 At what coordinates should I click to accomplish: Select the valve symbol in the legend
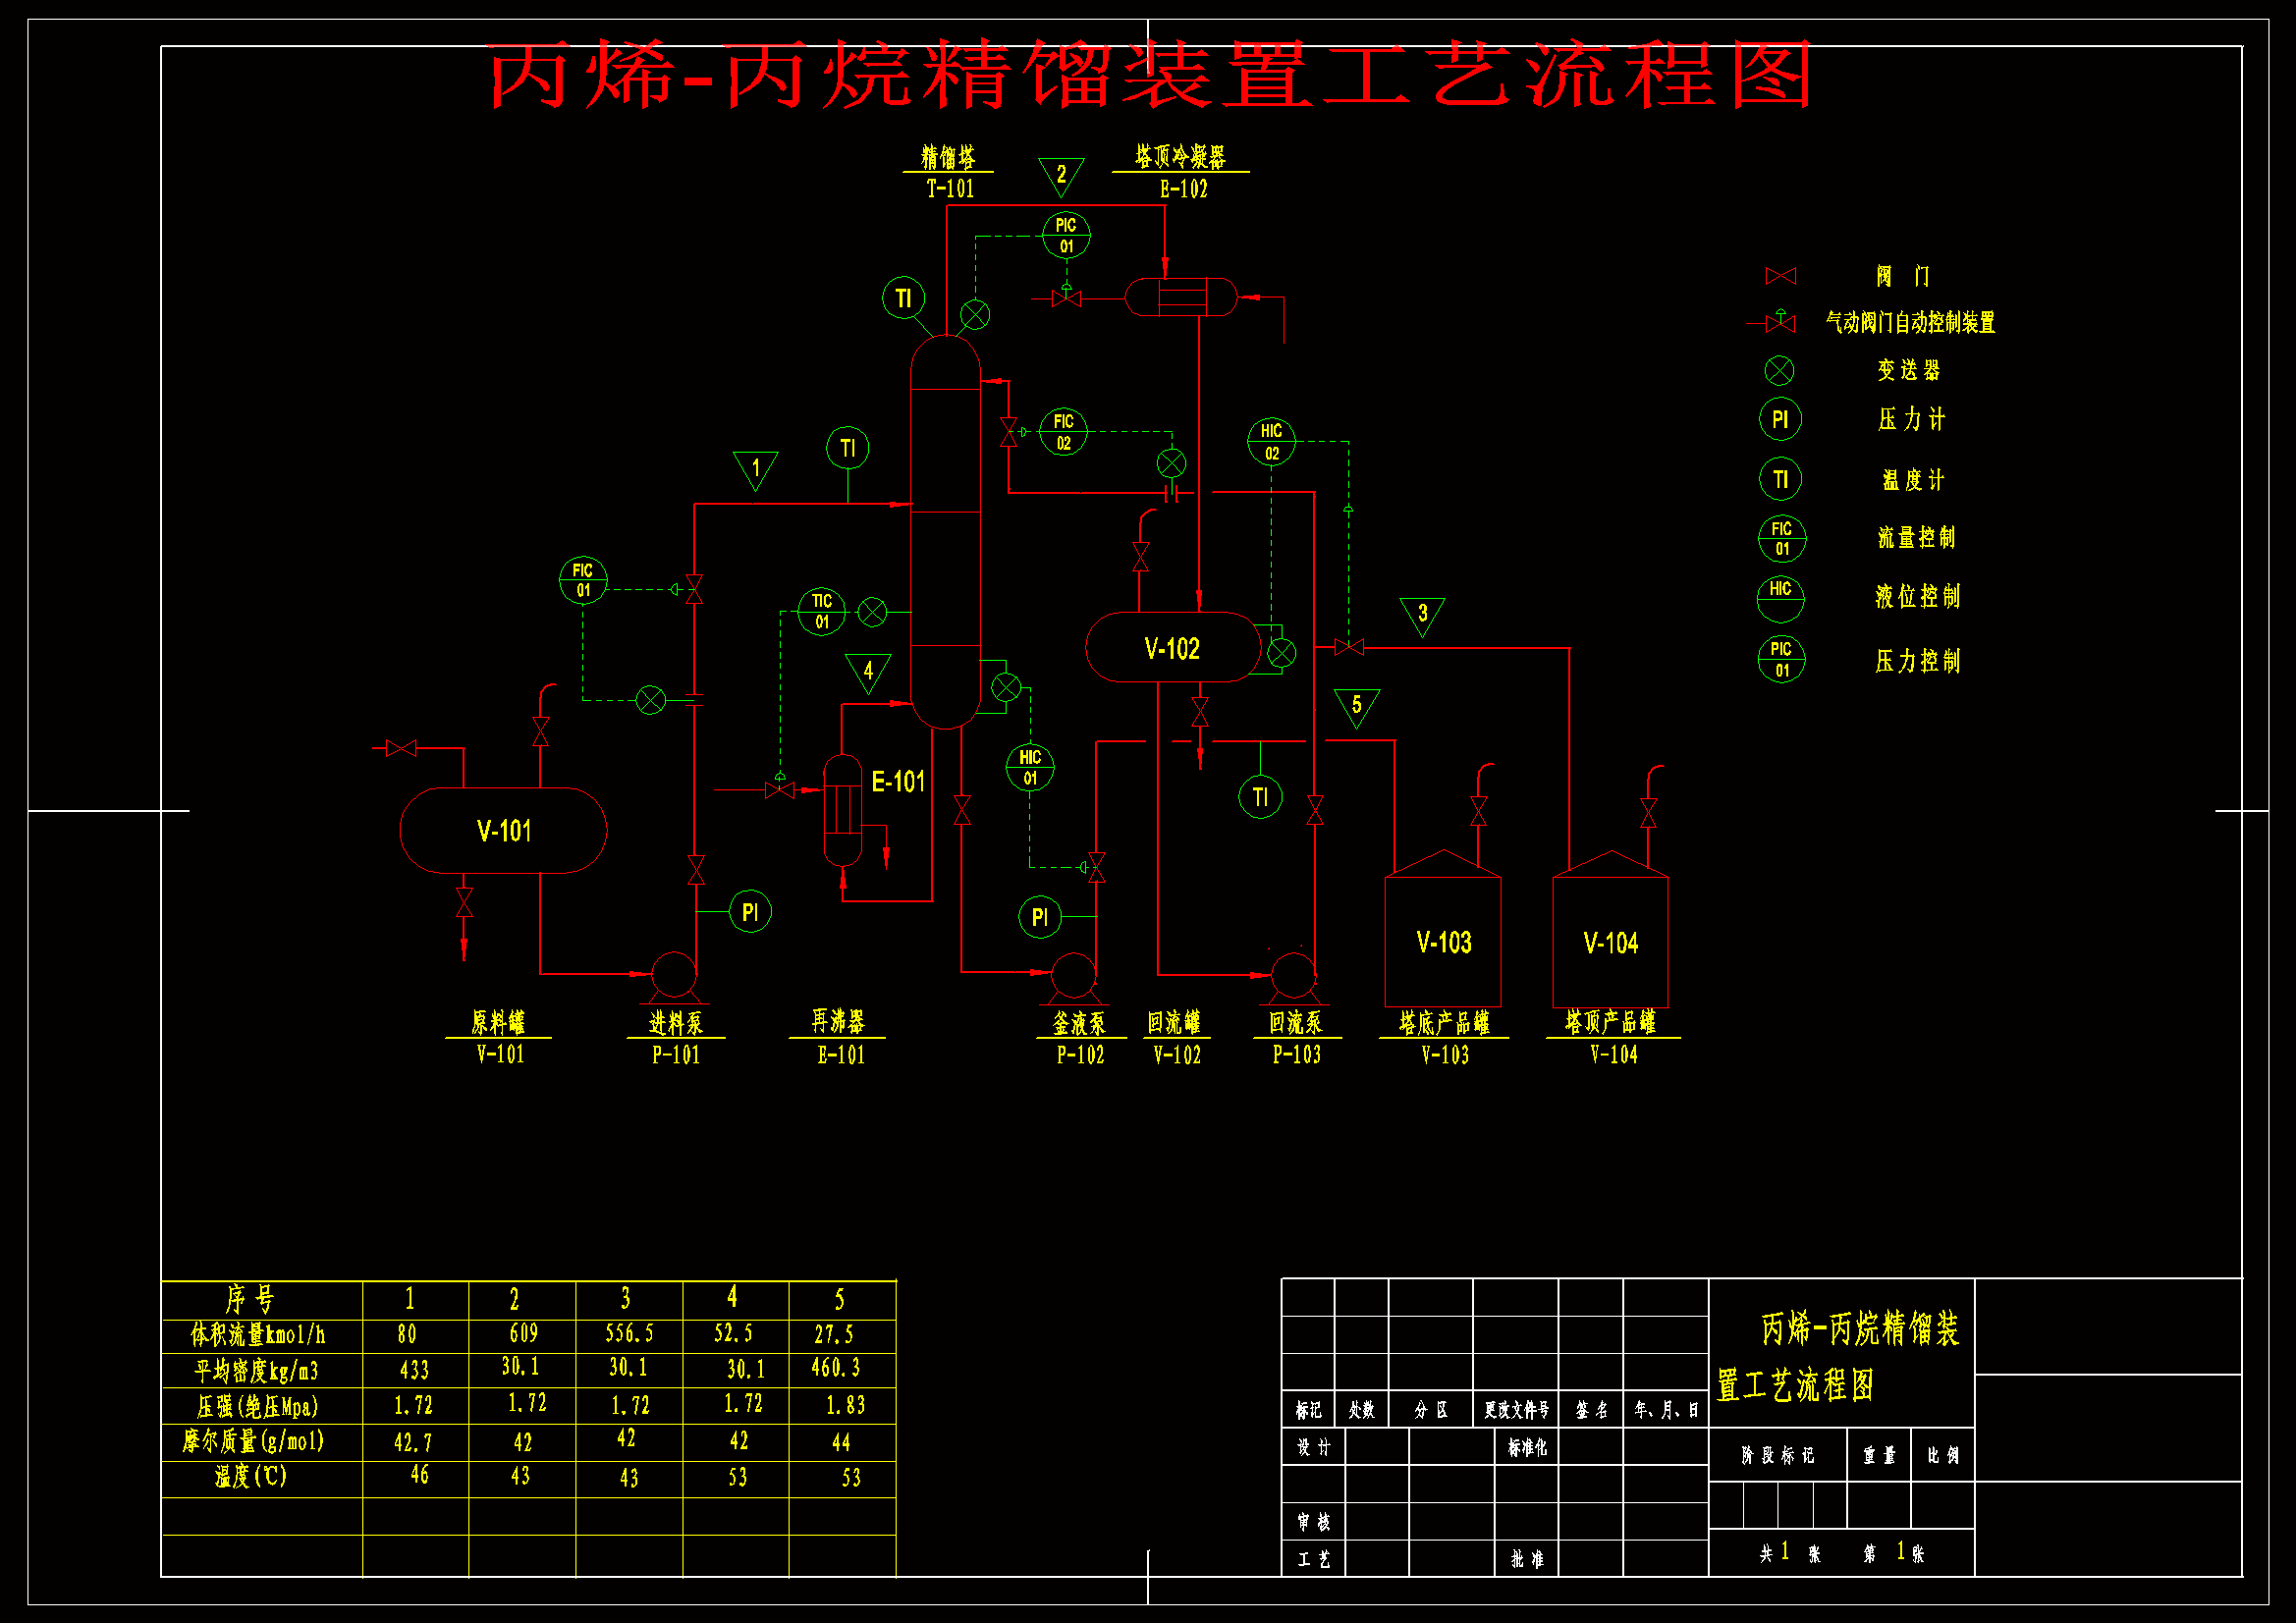click(1781, 276)
